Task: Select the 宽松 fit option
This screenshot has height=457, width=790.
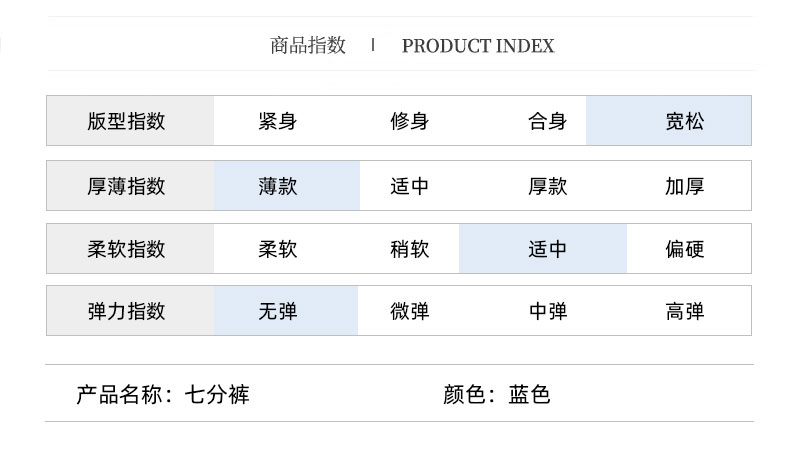Action: coord(668,121)
